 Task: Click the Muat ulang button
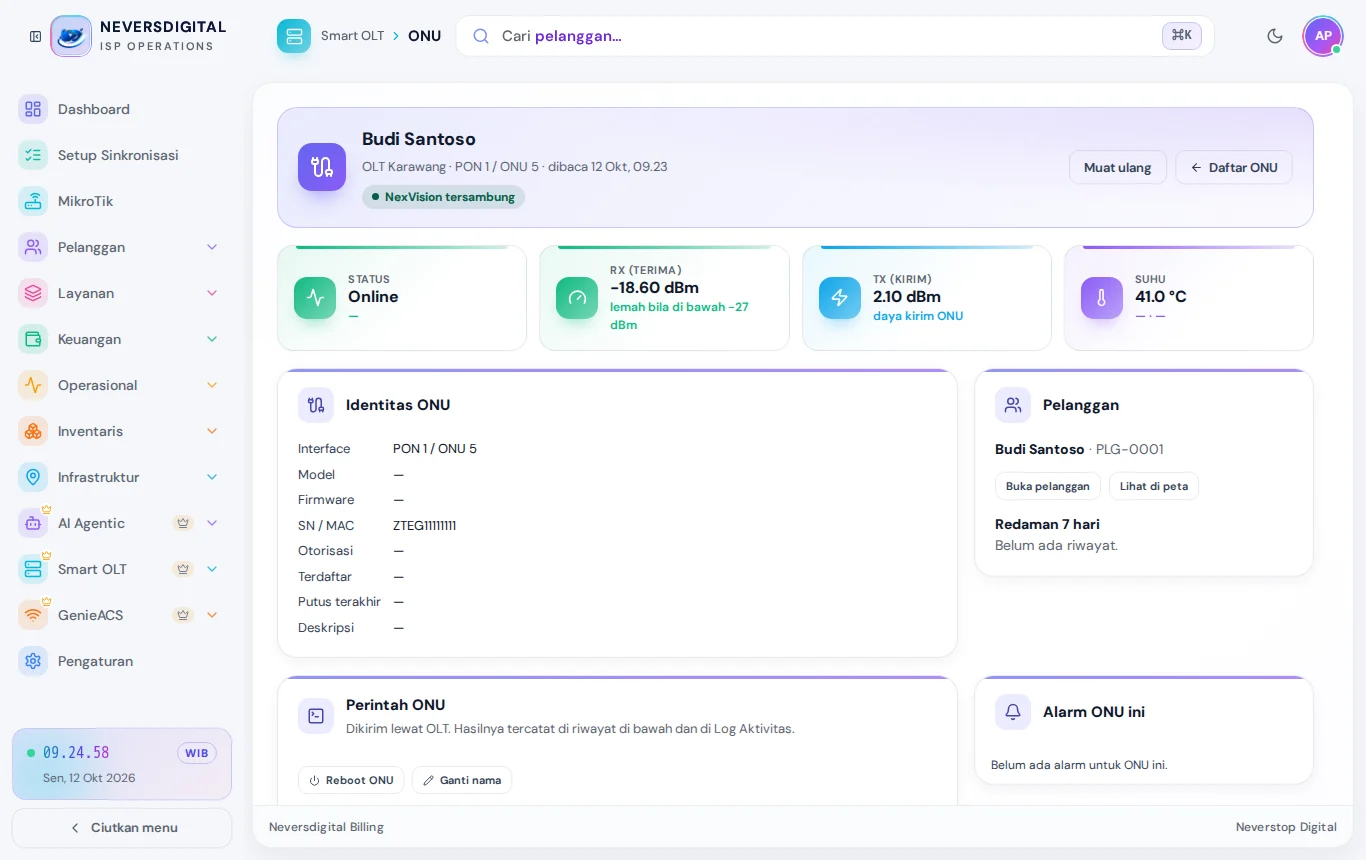1118,167
